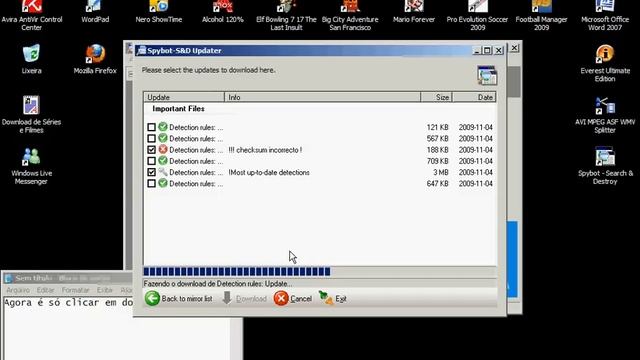Uncheck the 3 MB detection rules update

click(x=151, y=172)
